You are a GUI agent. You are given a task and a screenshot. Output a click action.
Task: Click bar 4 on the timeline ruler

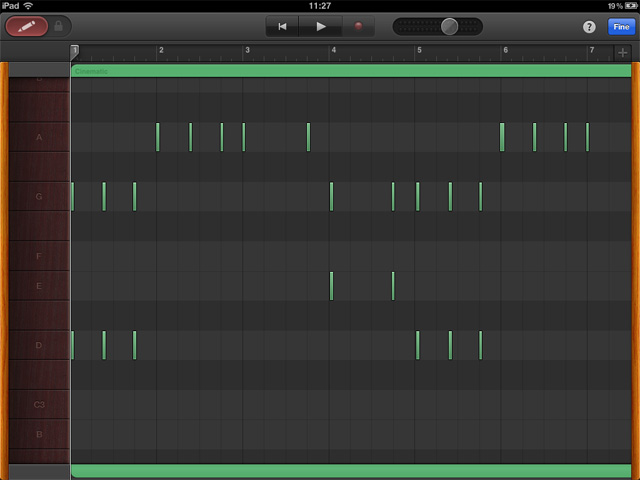point(334,50)
